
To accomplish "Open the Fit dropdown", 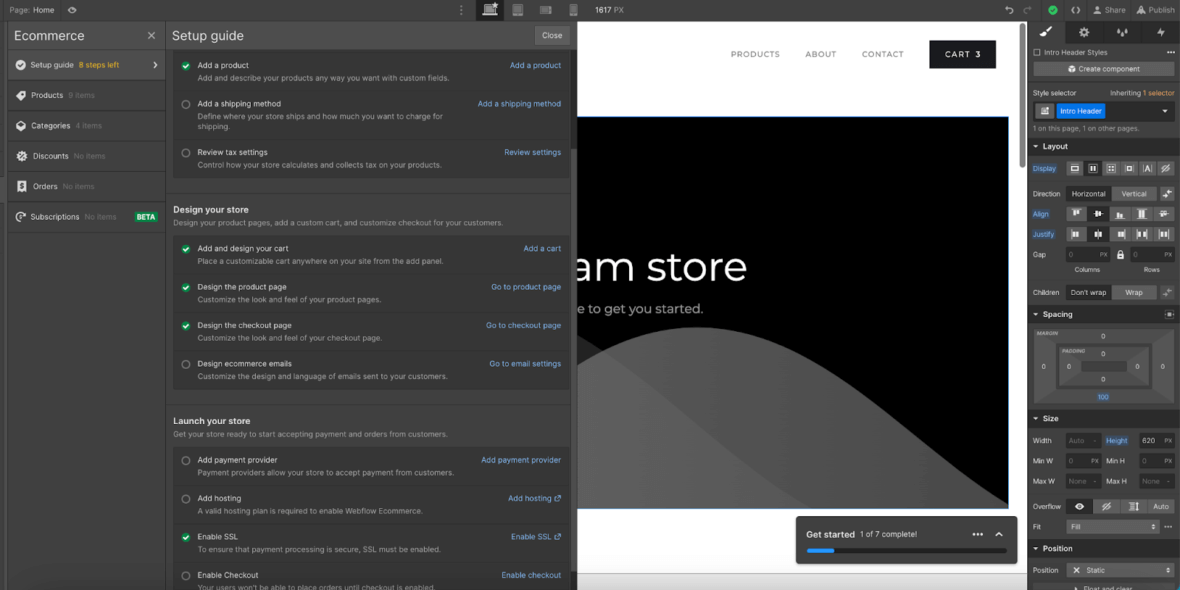I will pyautogui.click(x=1112, y=527).
